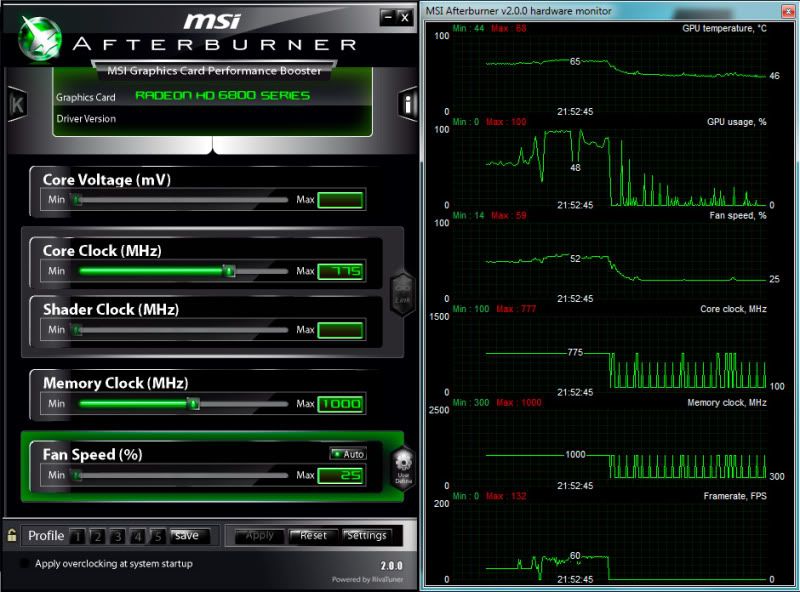This screenshot has width=800, height=592.
Task: Click the fan User Define gear icon
Action: tap(403, 468)
